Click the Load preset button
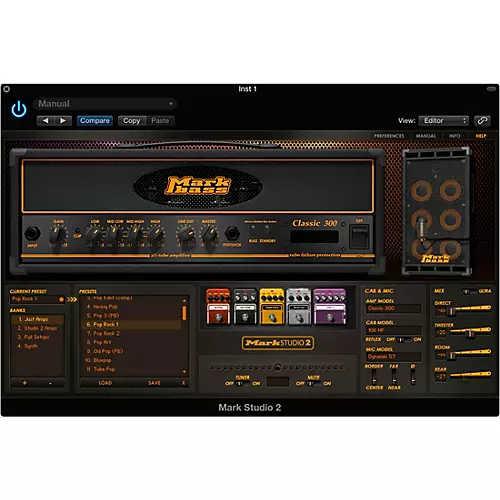 click(105, 383)
